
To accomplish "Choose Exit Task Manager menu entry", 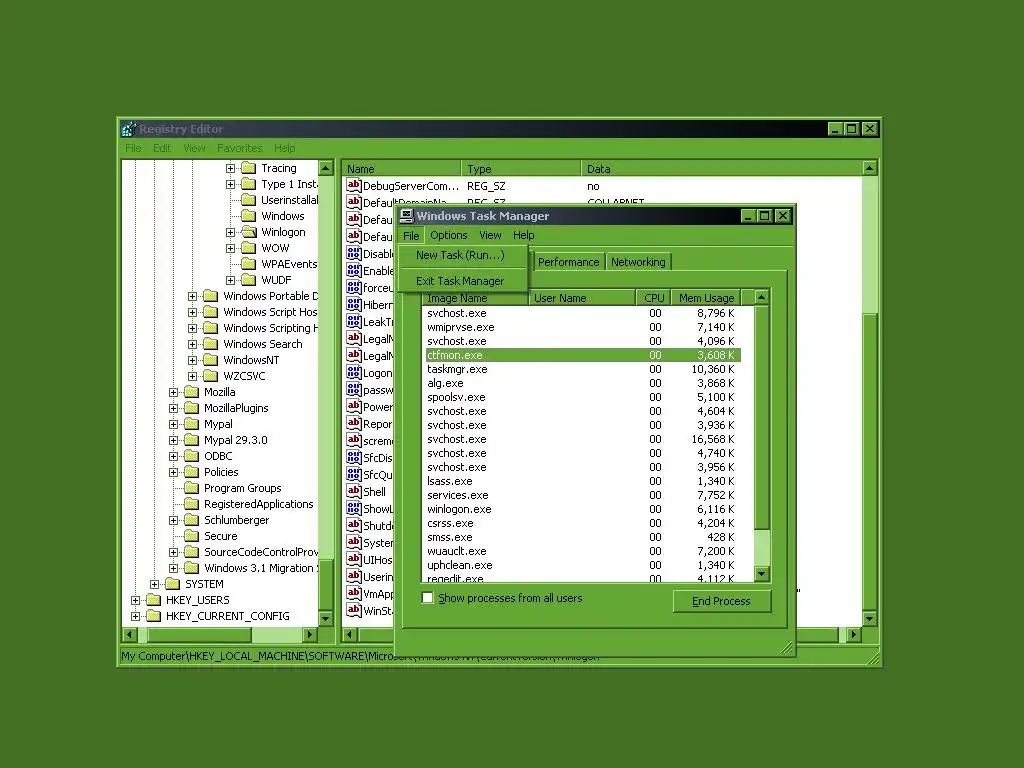I will [460, 281].
